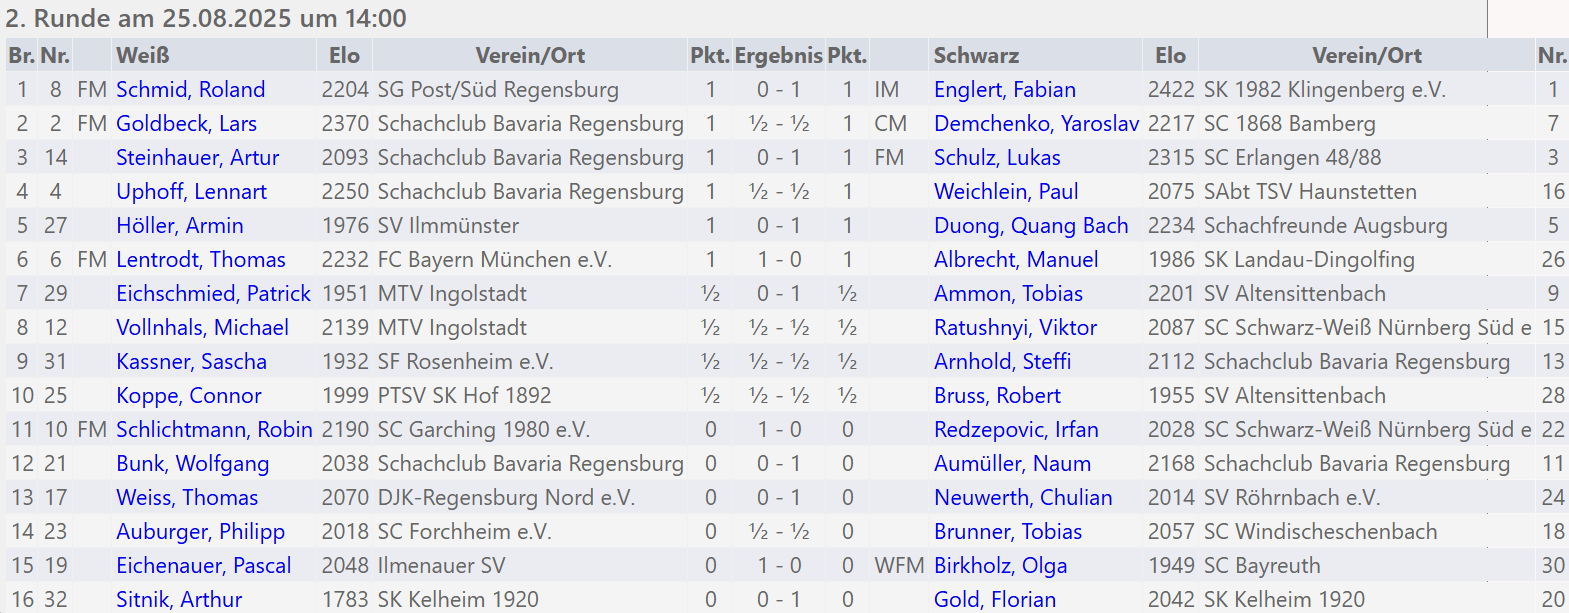
Task: Select Lentrodt, Thomas player link
Action: click(201, 260)
